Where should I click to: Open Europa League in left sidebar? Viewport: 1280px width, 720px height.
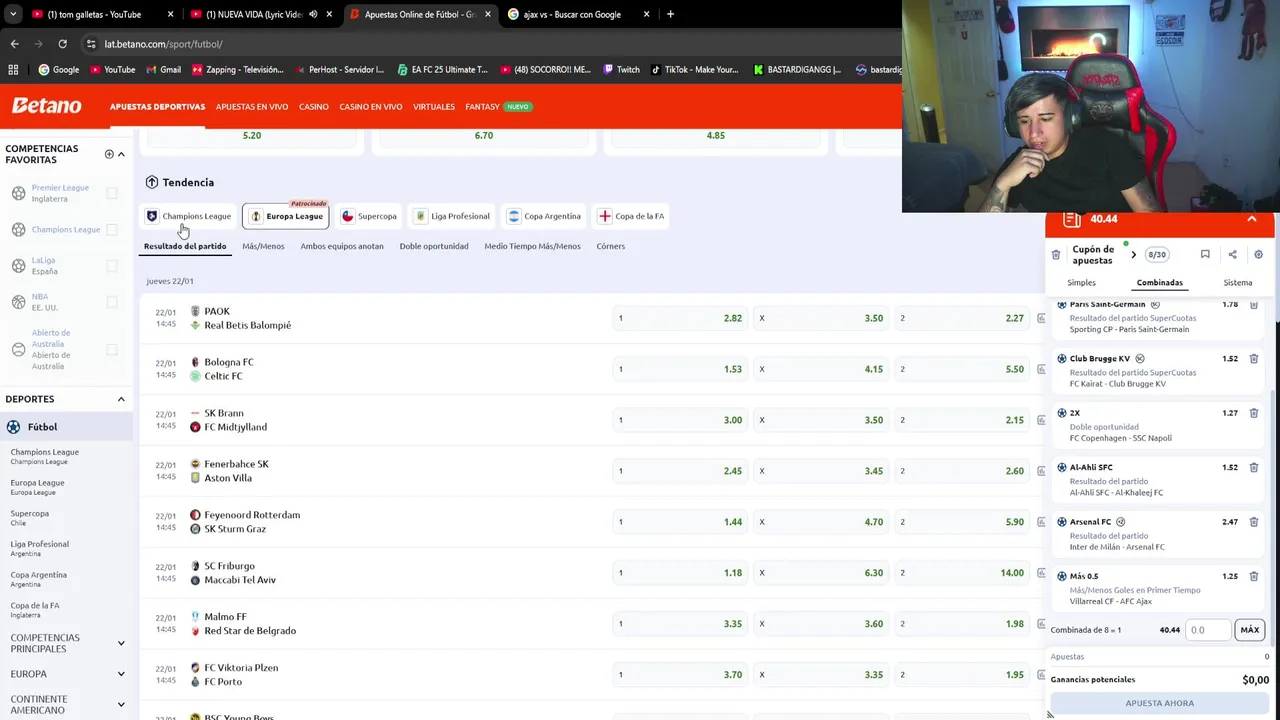(37, 487)
